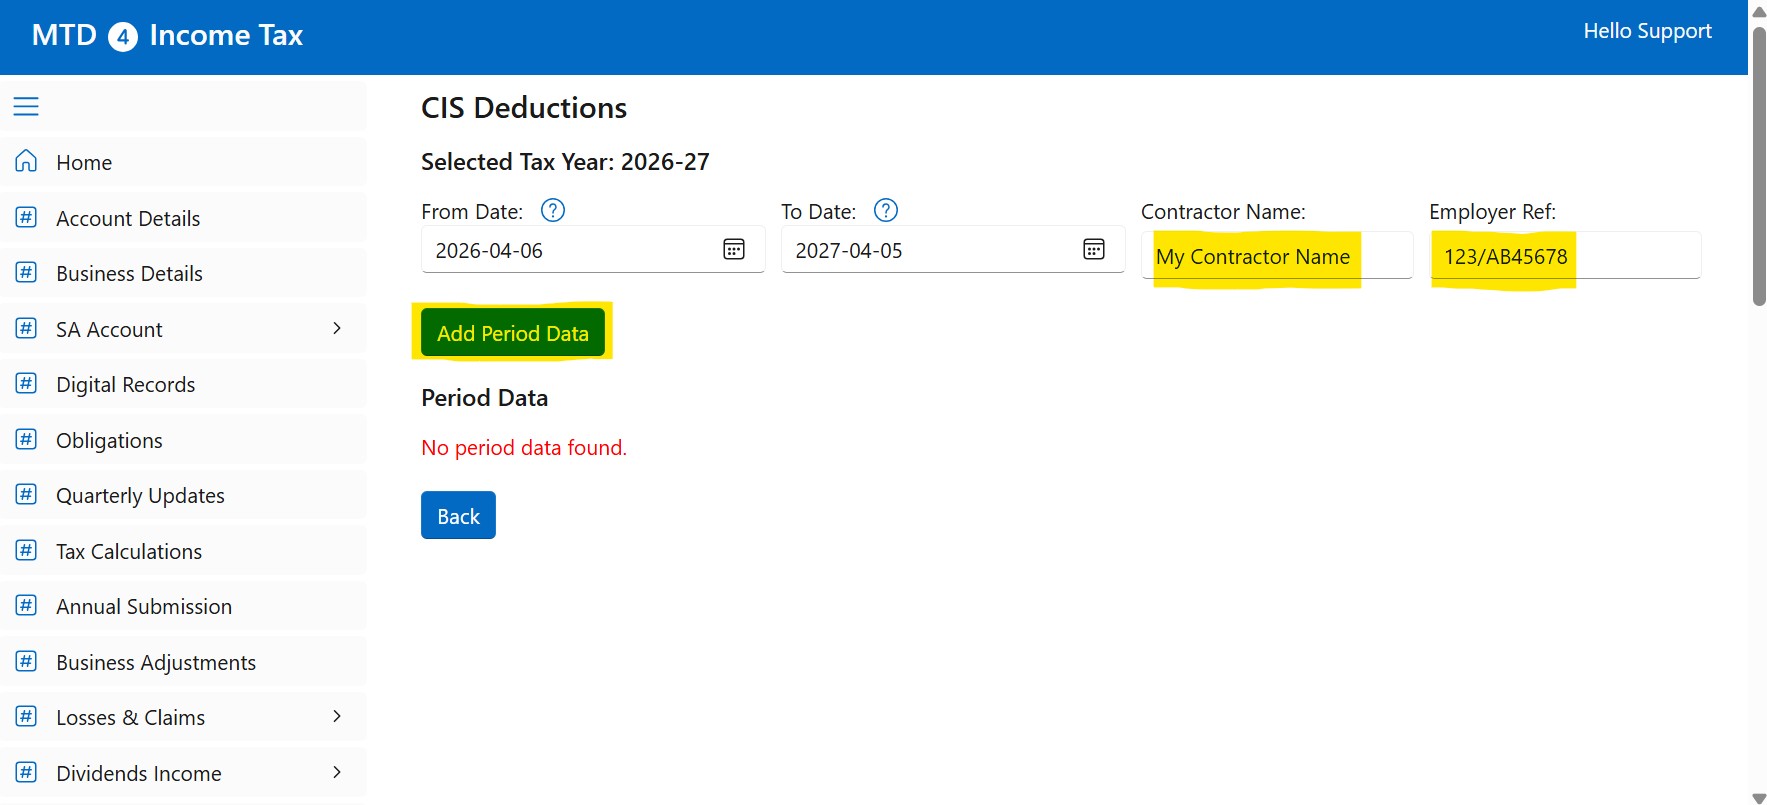Toggle the hamburger sidebar menu icon
The height and width of the screenshot is (805, 1767).
[26, 106]
